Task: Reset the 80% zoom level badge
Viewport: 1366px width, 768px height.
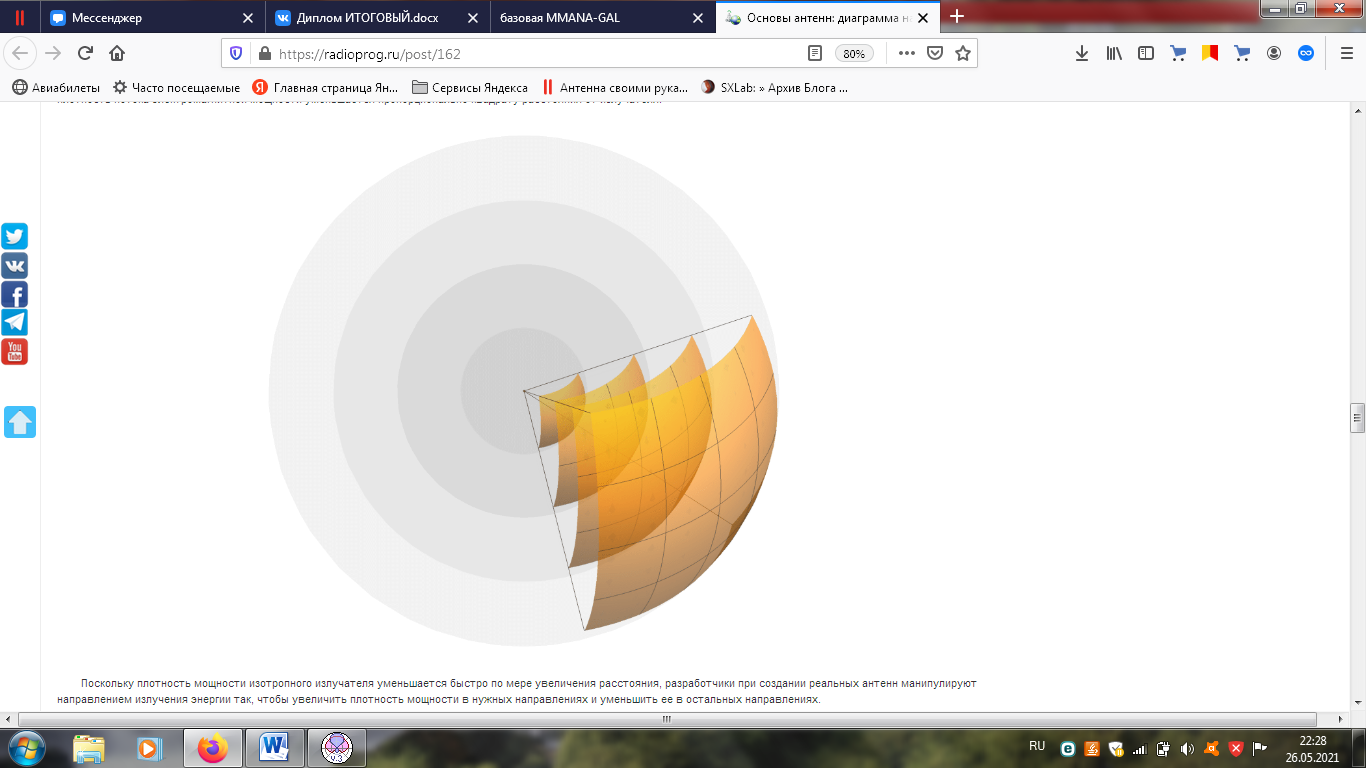Action: click(x=854, y=54)
